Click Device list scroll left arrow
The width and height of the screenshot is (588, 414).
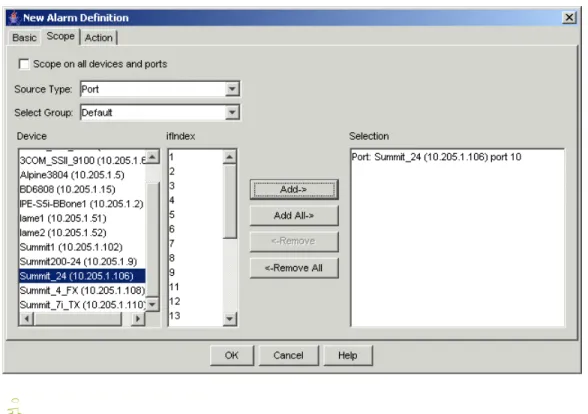tap(27, 319)
